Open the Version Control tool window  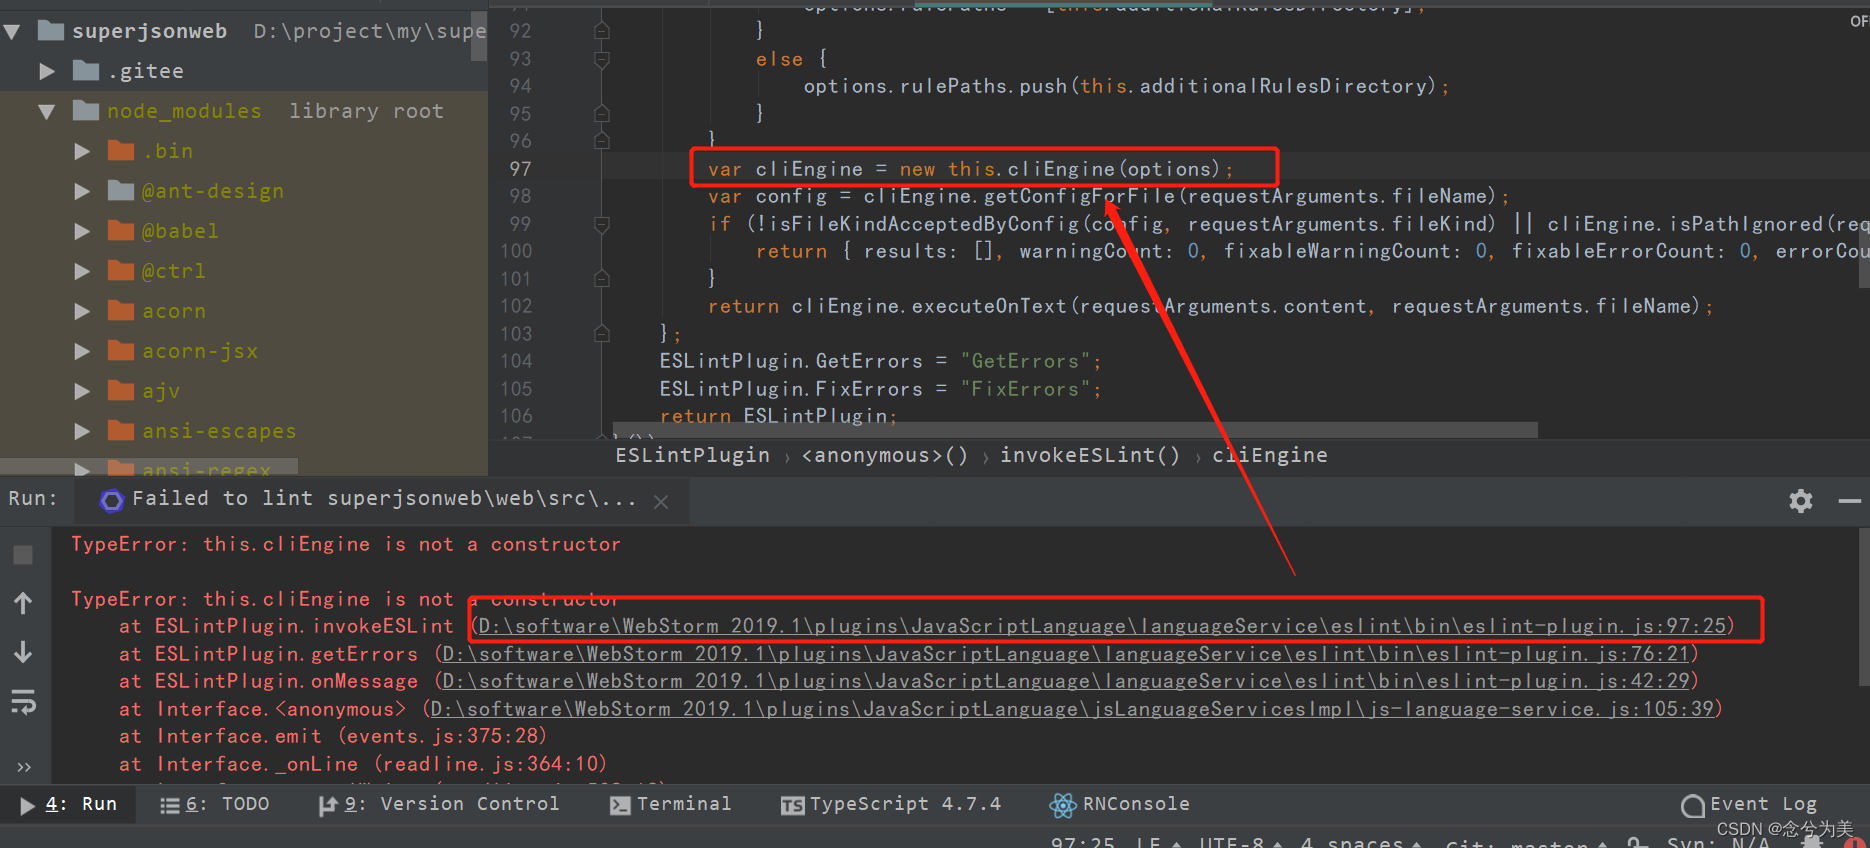[x=438, y=804]
